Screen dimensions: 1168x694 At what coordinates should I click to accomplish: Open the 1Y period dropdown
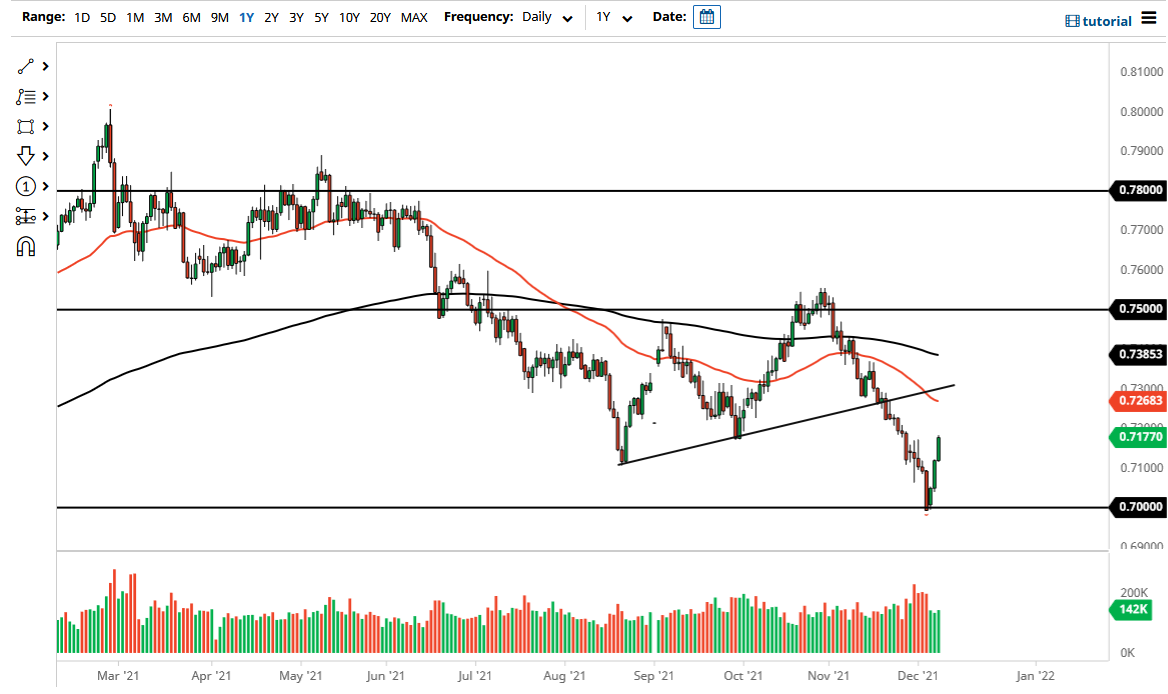[x=614, y=17]
